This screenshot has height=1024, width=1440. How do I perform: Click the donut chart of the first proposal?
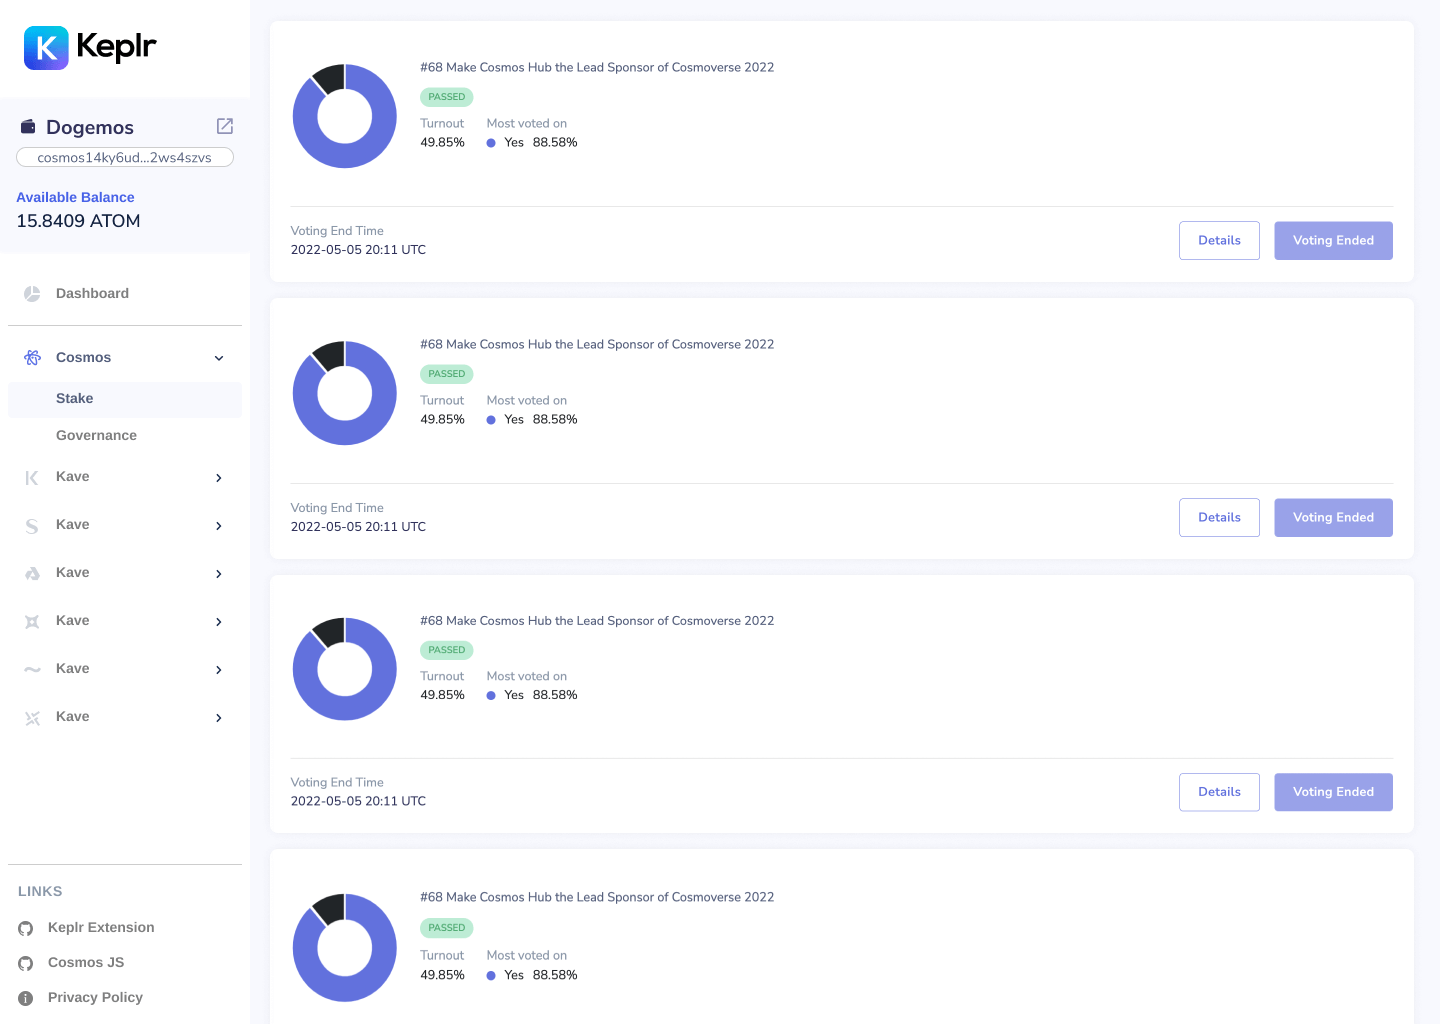coord(344,116)
